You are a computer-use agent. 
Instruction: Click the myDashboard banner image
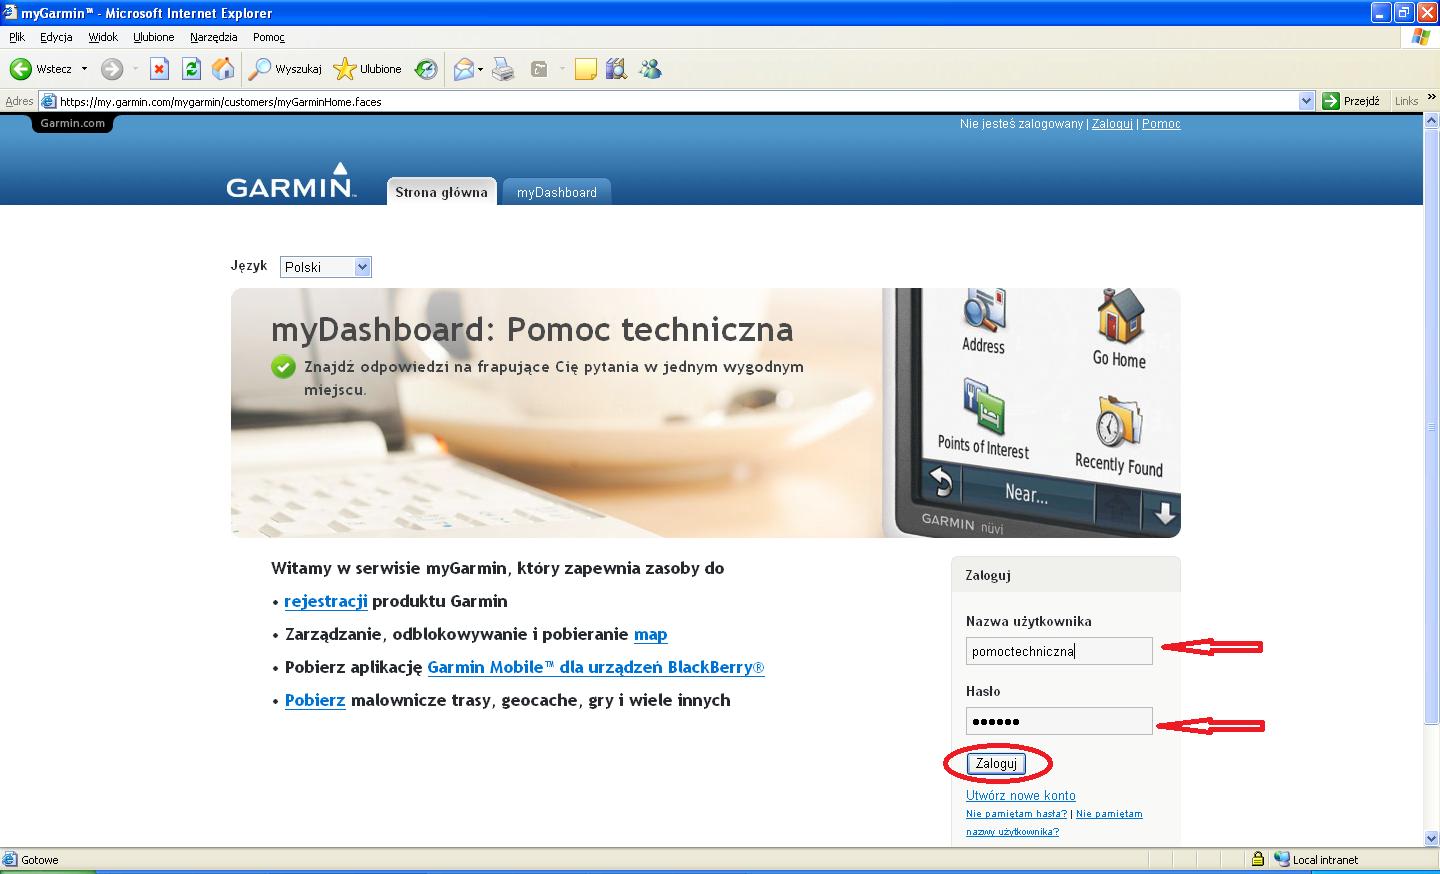(705, 413)
